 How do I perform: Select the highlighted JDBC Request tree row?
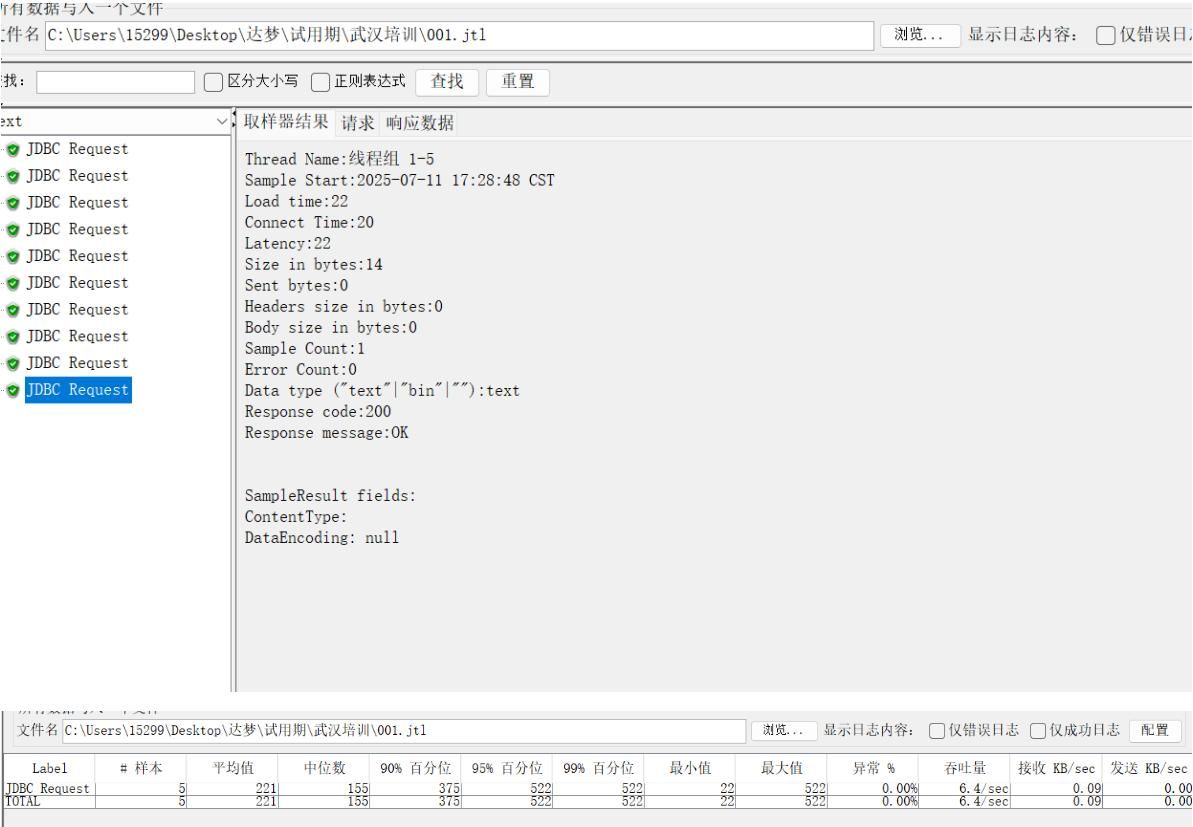[78, 390]
